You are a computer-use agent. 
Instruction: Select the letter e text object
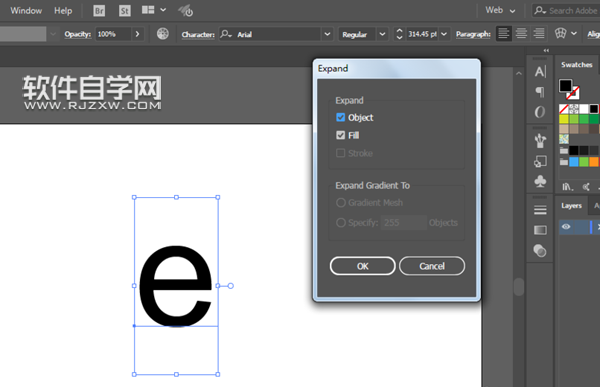coord(175,286)
